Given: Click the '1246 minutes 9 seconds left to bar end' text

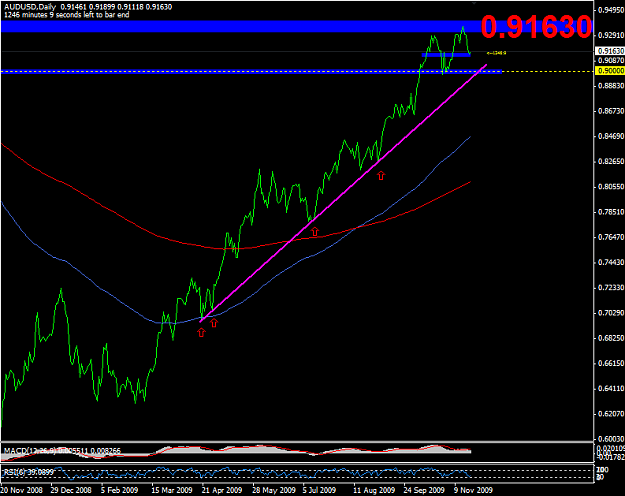Looking at the screenshot, I should (x=67, y=15).
